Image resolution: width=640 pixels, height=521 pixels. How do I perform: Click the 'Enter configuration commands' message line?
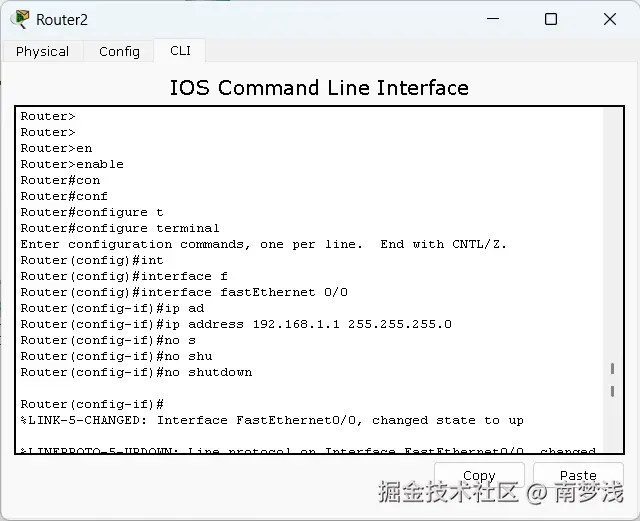[x=264, y=244]
